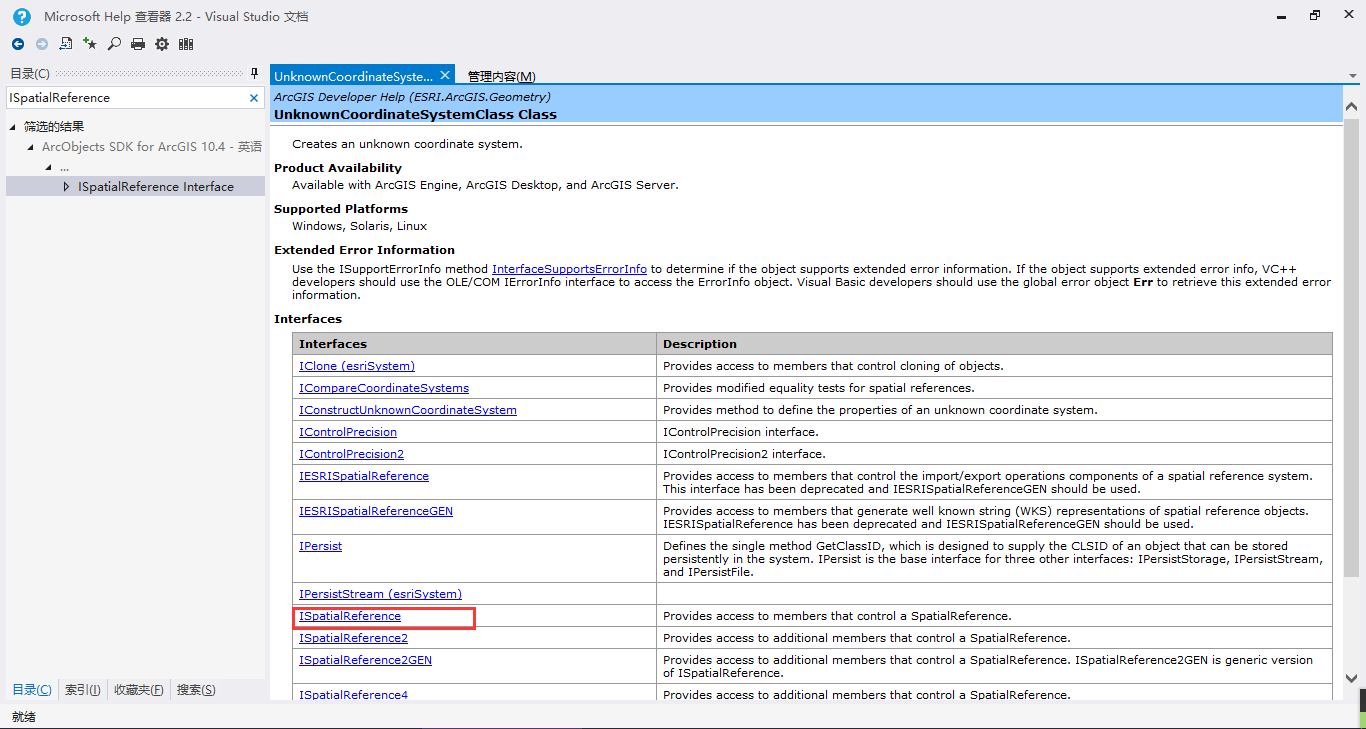Click the show-topic-in-contents sync icon
The width and height of the screenshot is (1366, 729).
click(x=66, y=44)
